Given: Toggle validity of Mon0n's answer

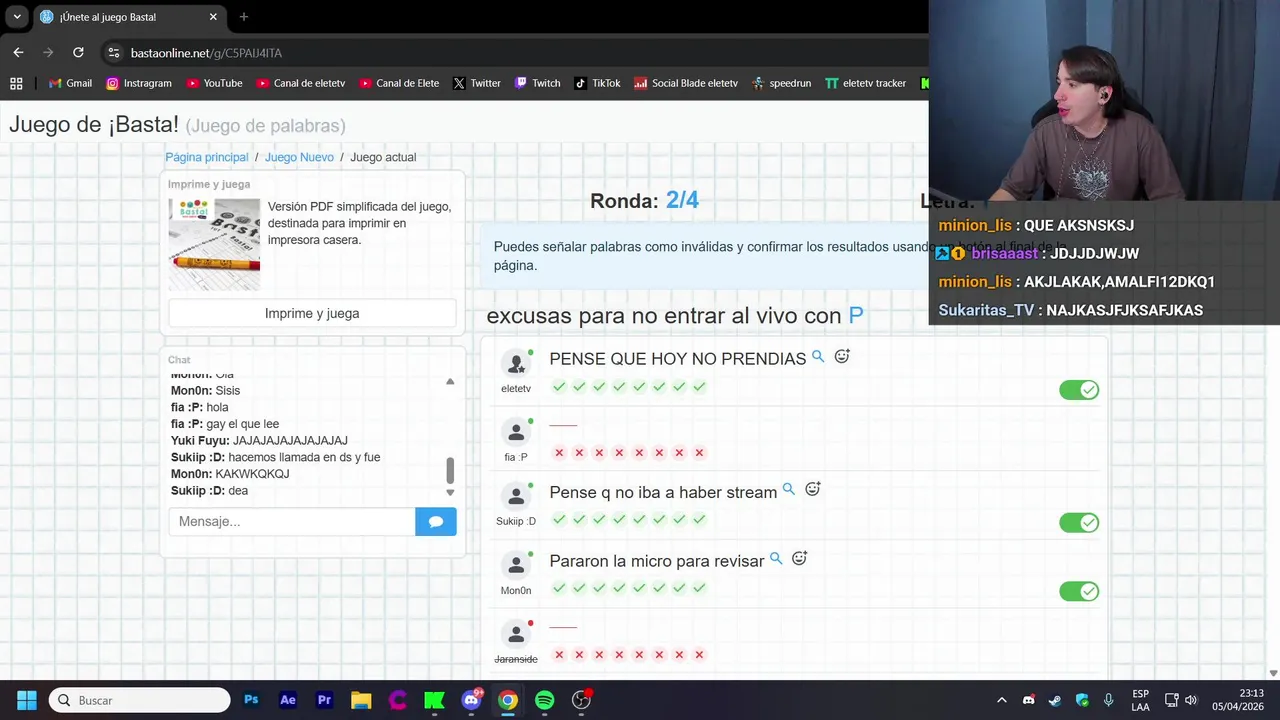Looking at the screenshot, I should coord(1079,591).
